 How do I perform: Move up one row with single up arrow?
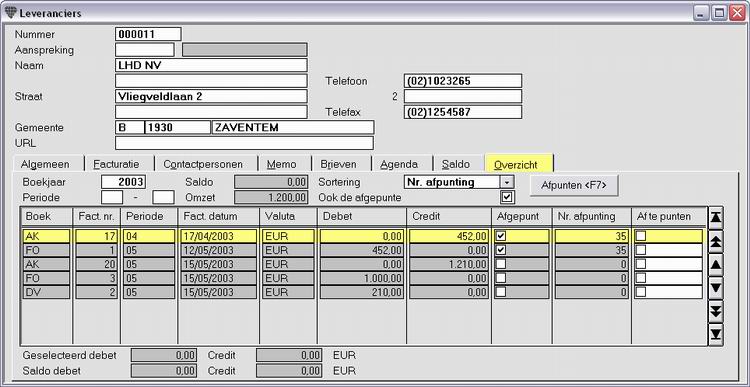click(716, 265)
